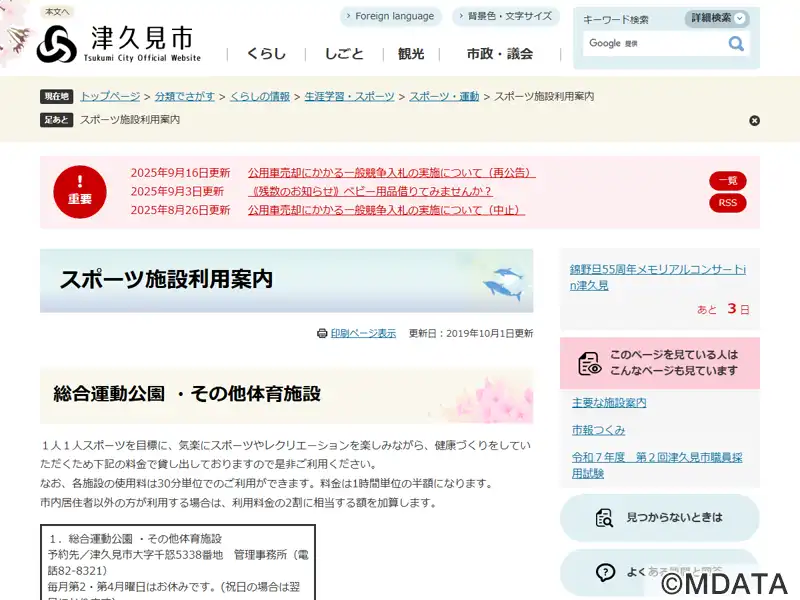The width and height of the screenshot is (800, 600).
Task: Click the Google keyword search field
Action: click(x=655, y=44)
